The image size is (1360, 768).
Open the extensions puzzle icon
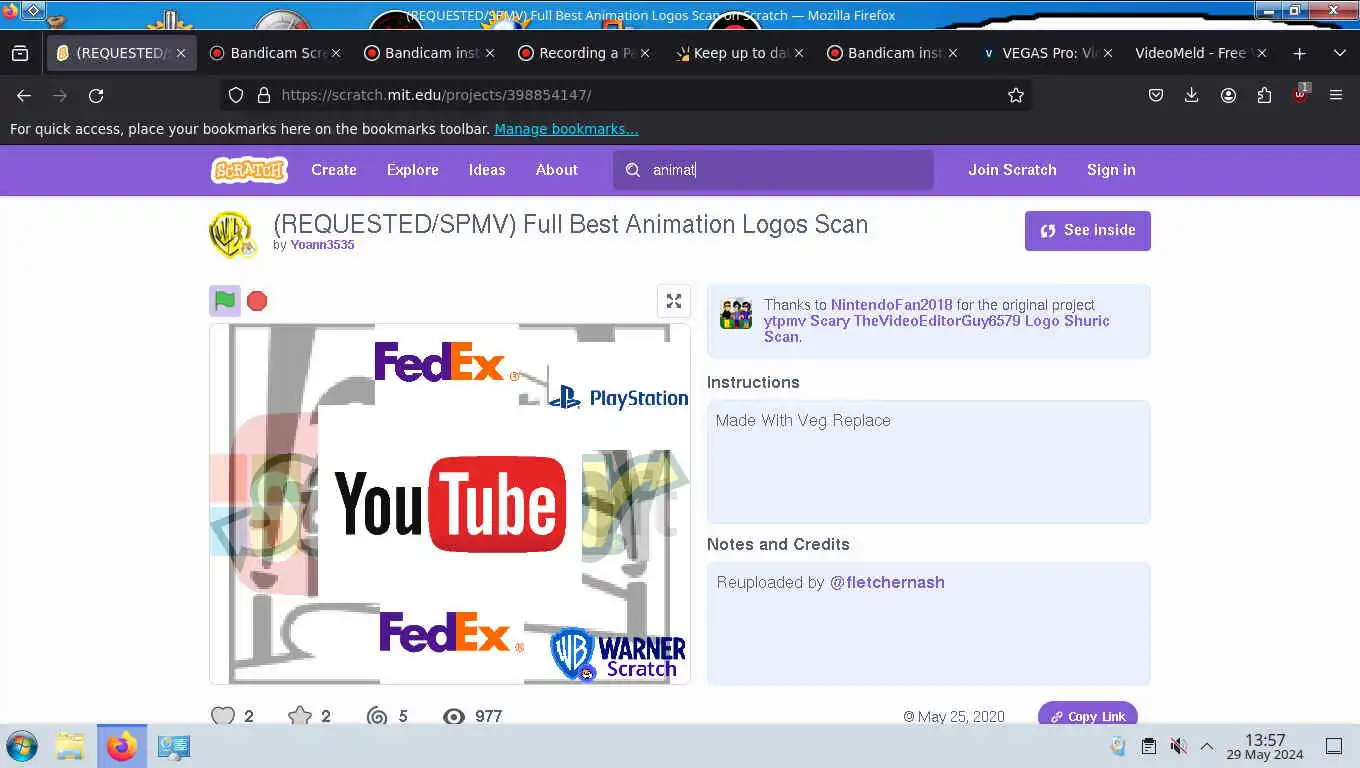pyautogui.click(x=1264, y=95)
